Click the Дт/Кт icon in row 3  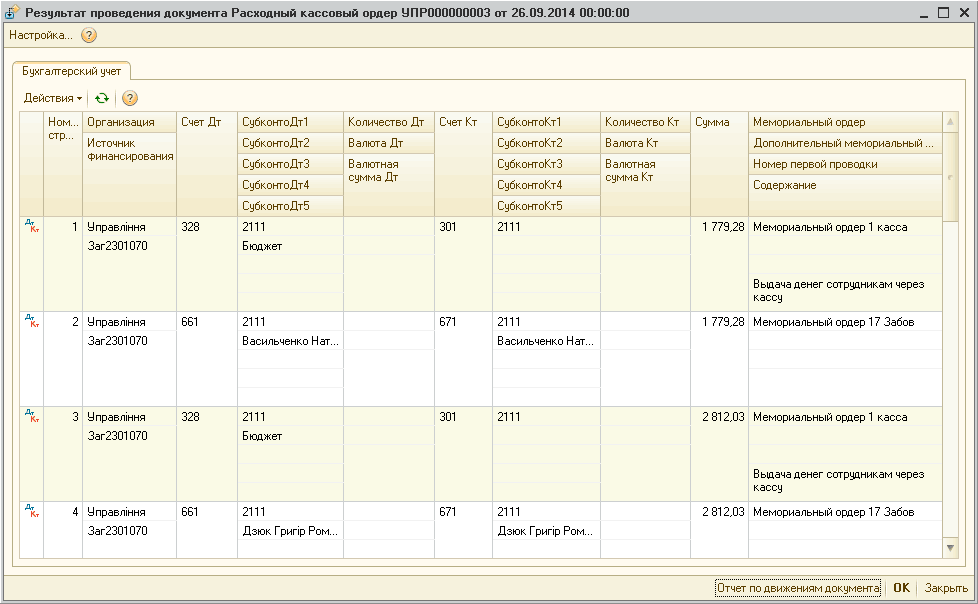[31, 416]
